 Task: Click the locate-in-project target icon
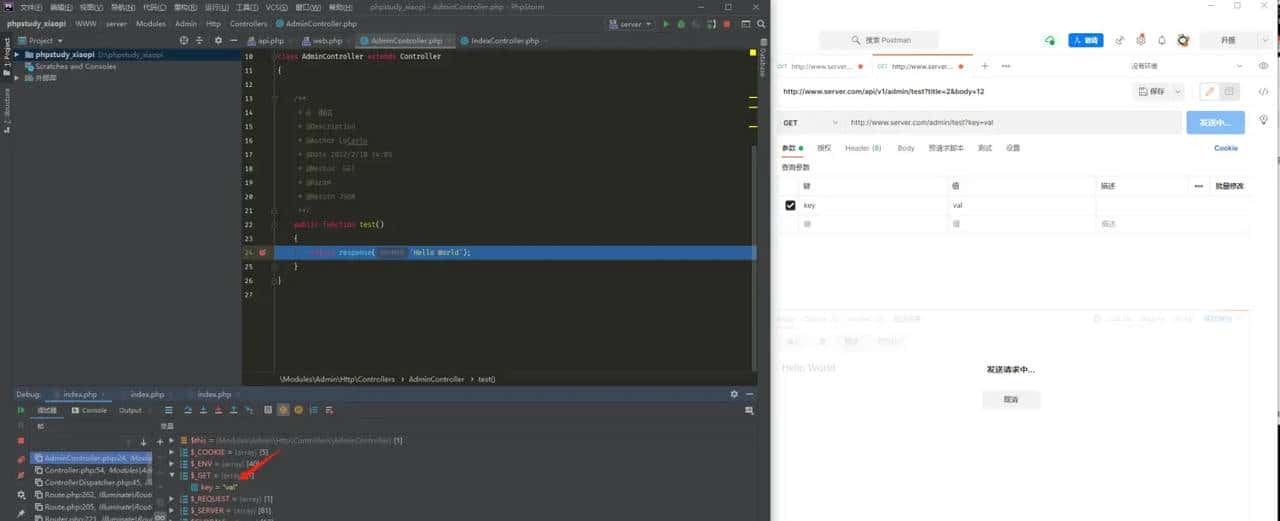[184, 40]
